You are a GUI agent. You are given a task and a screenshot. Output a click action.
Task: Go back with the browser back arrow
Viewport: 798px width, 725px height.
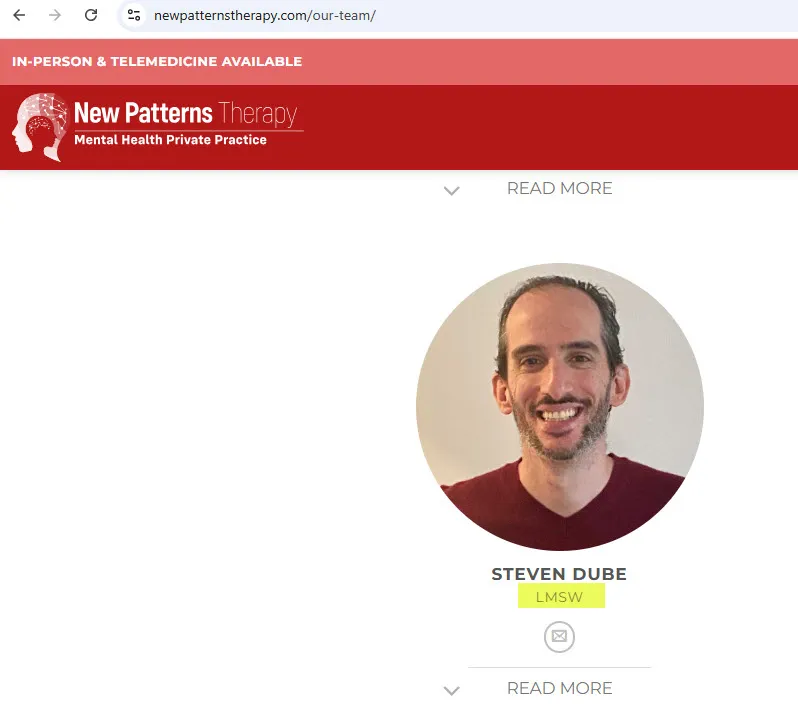19,15
